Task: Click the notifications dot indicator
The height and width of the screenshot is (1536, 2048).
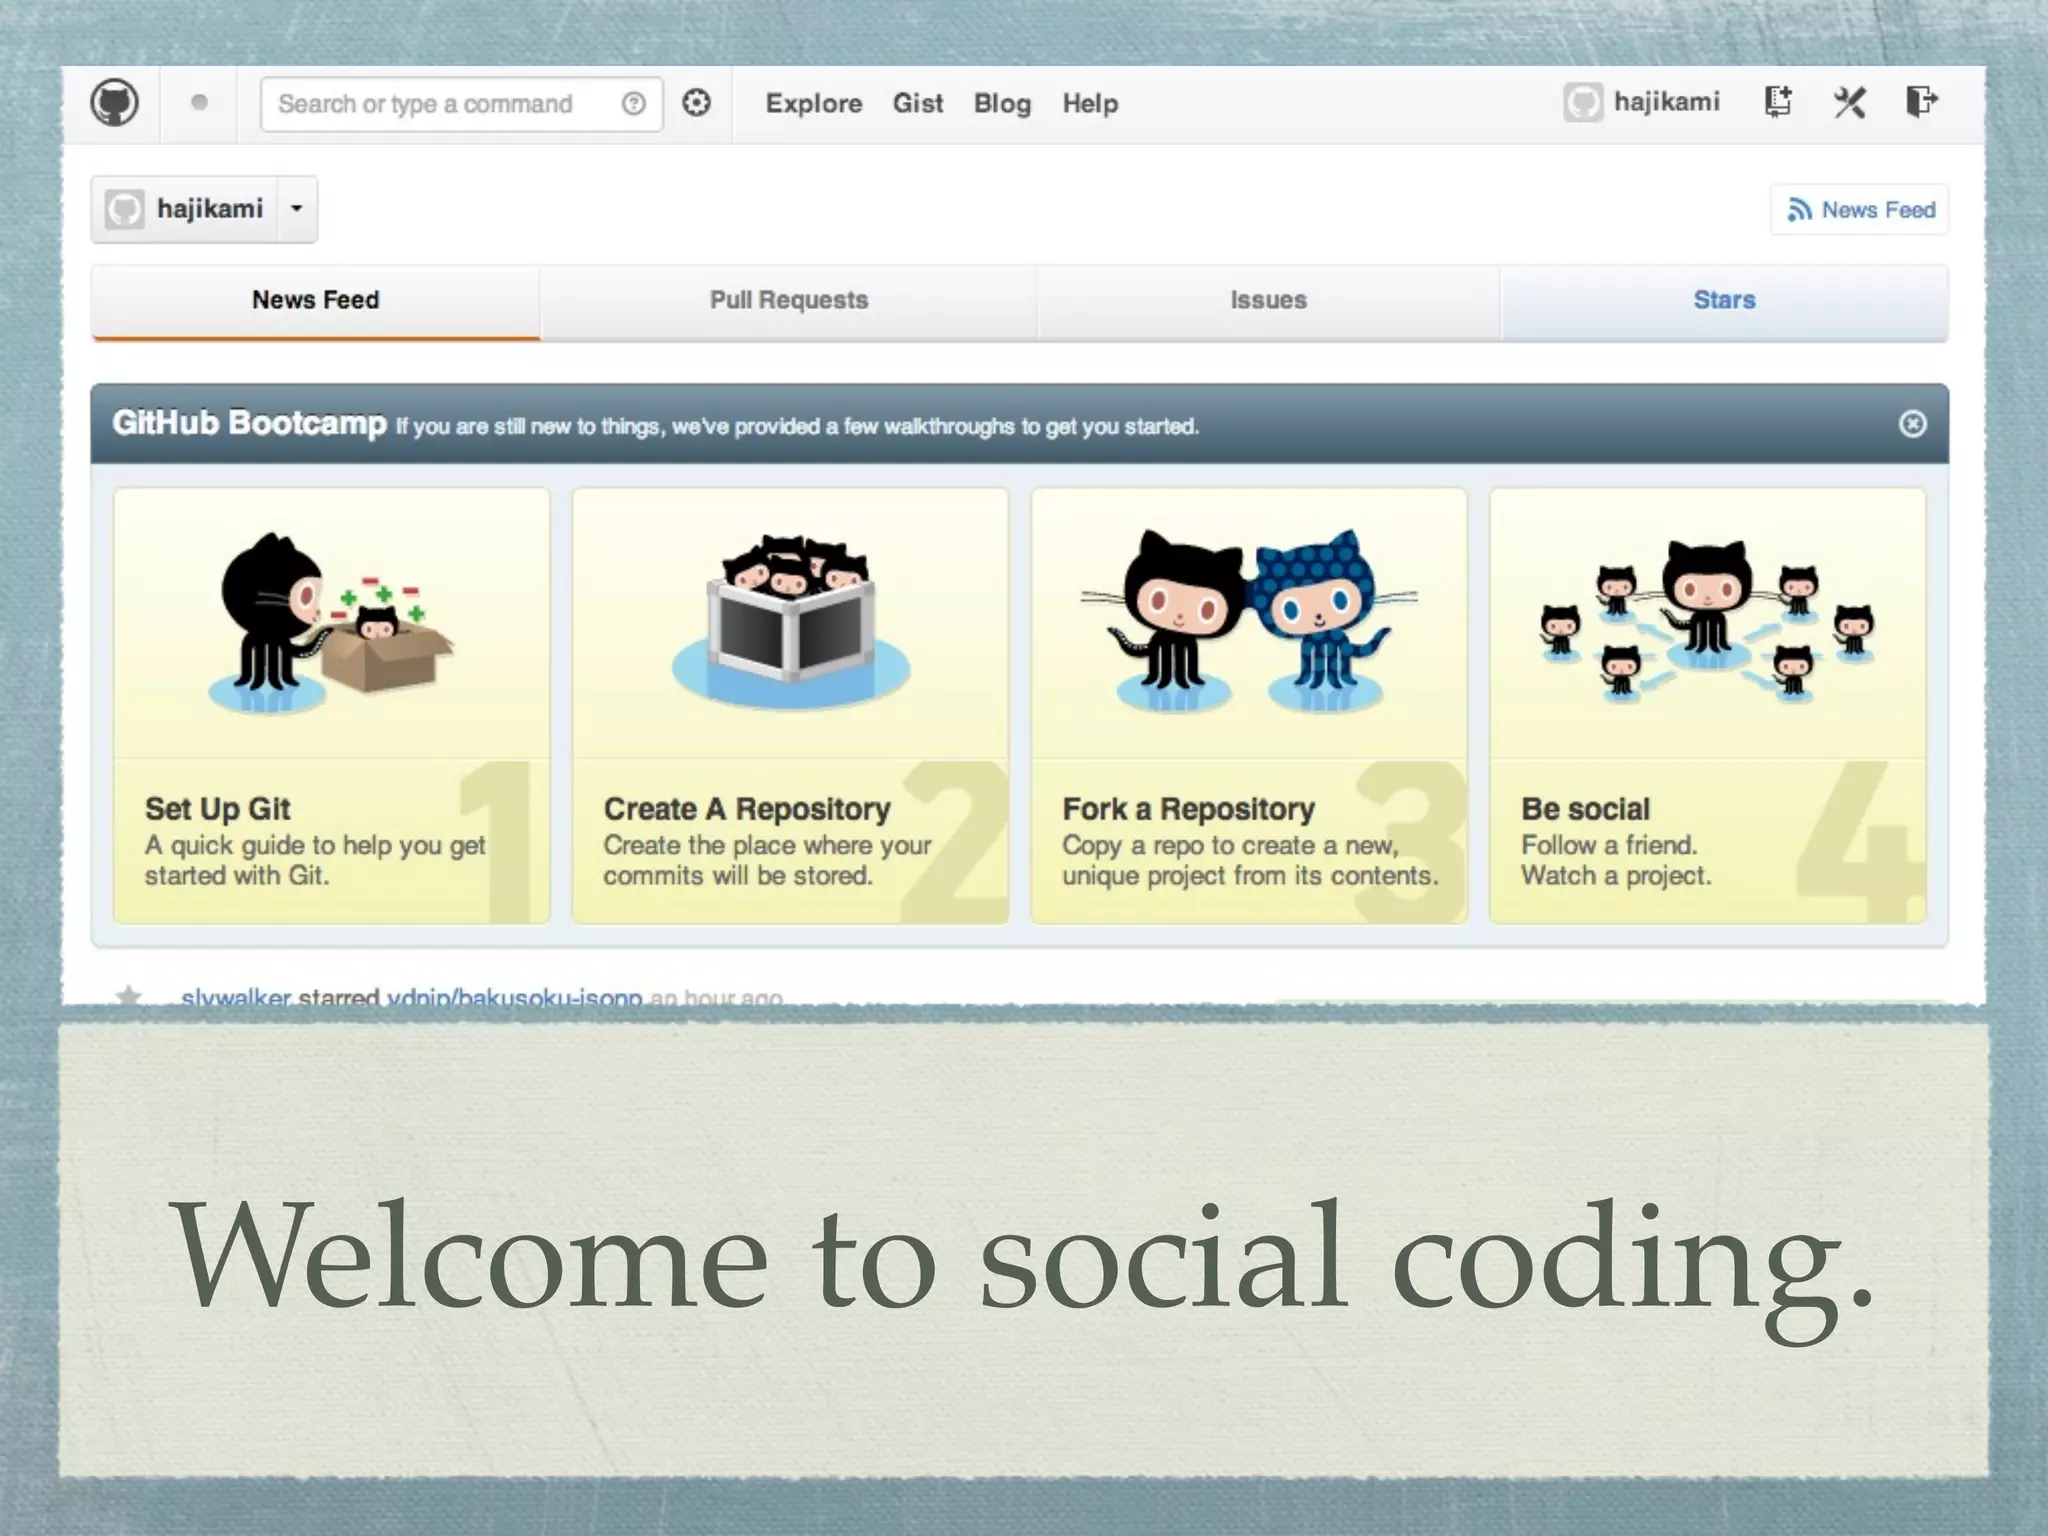Action: pos(199,103)
